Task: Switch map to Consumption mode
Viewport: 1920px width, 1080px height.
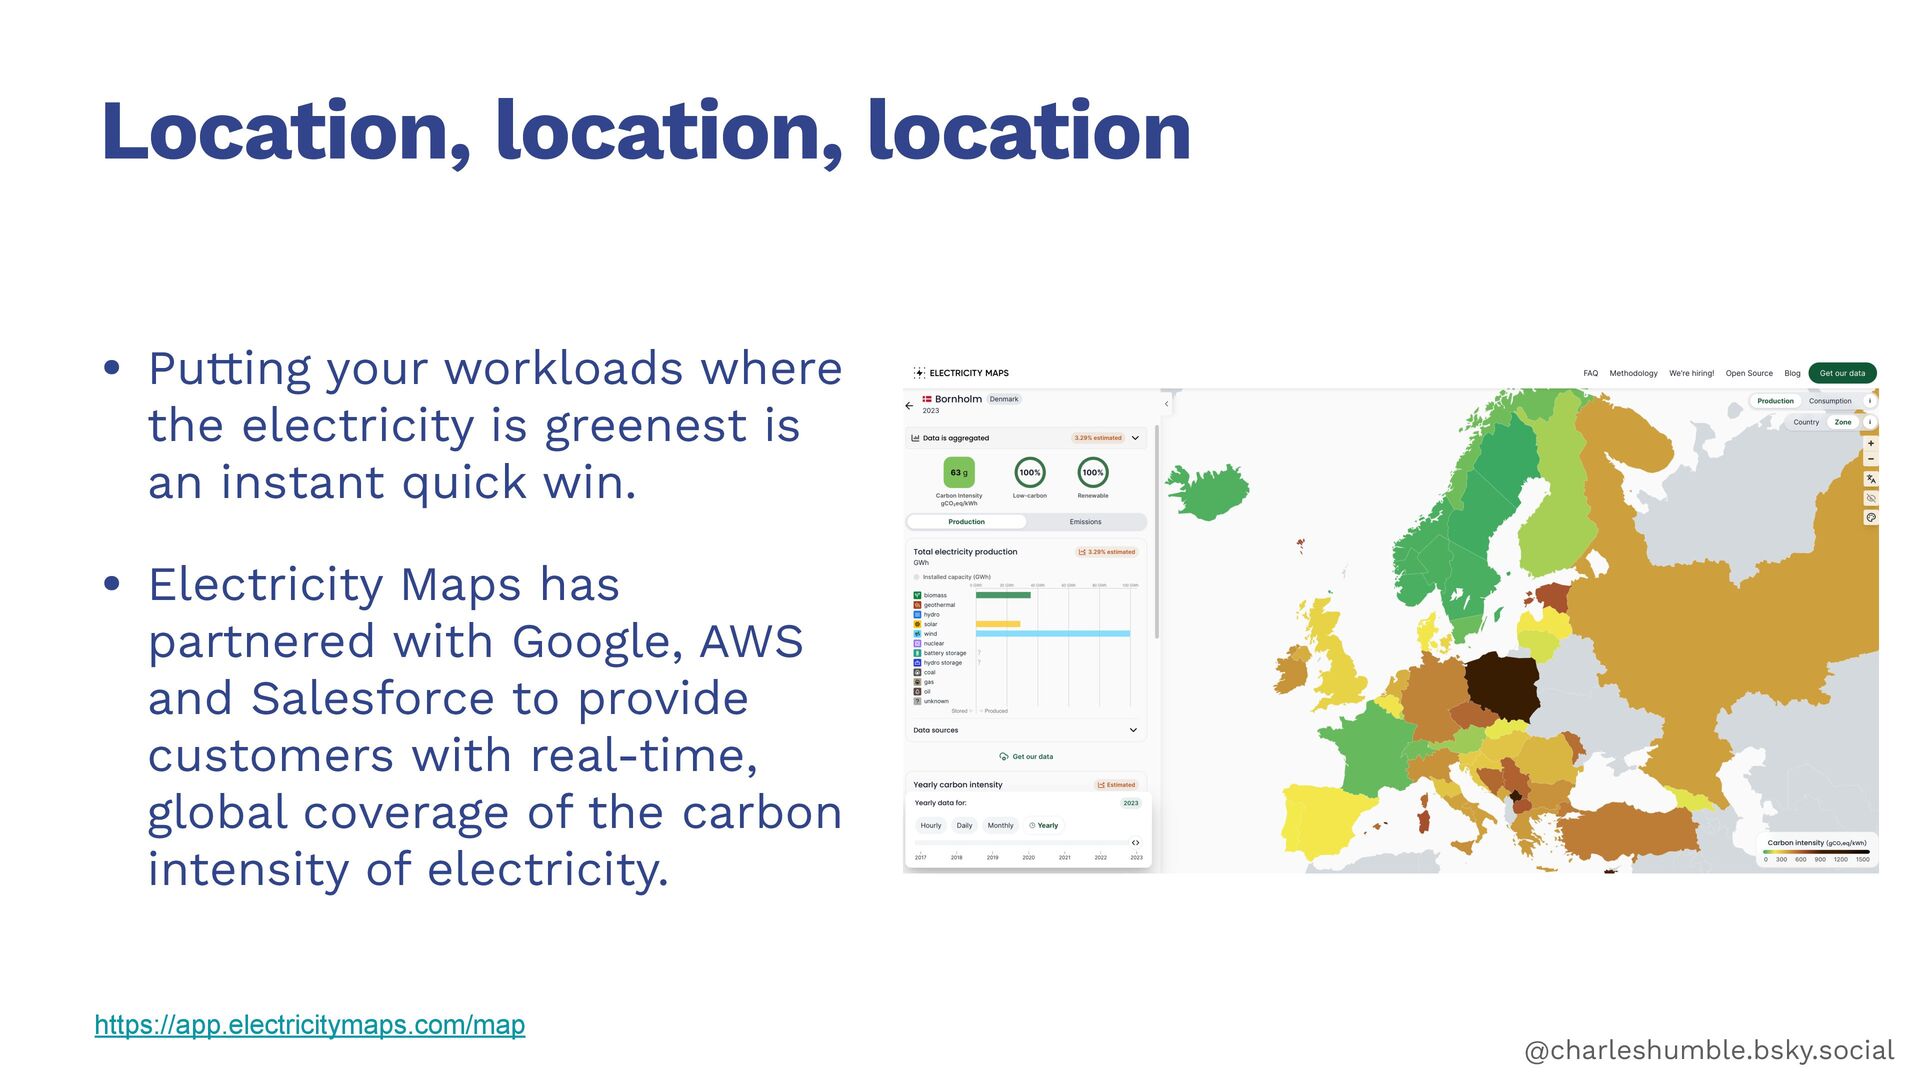Action: pyautogui.click(x=1829, y=401)
